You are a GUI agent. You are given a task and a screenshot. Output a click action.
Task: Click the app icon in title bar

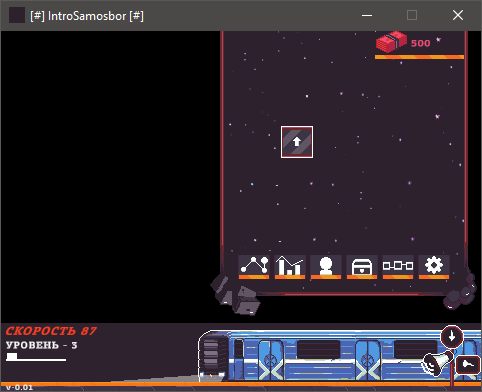pos(17,15)
